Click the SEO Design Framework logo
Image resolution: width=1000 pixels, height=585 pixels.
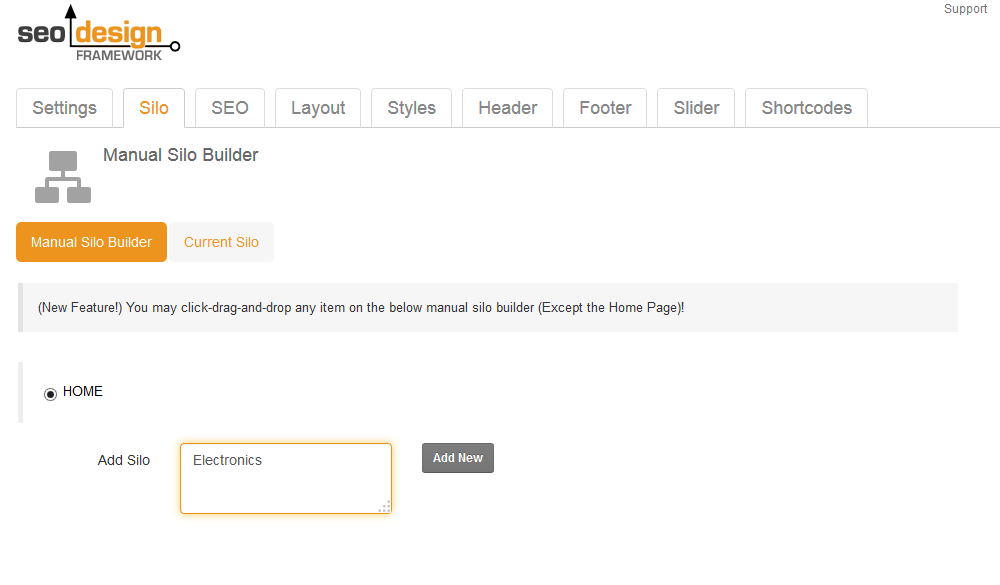(99, 33)
